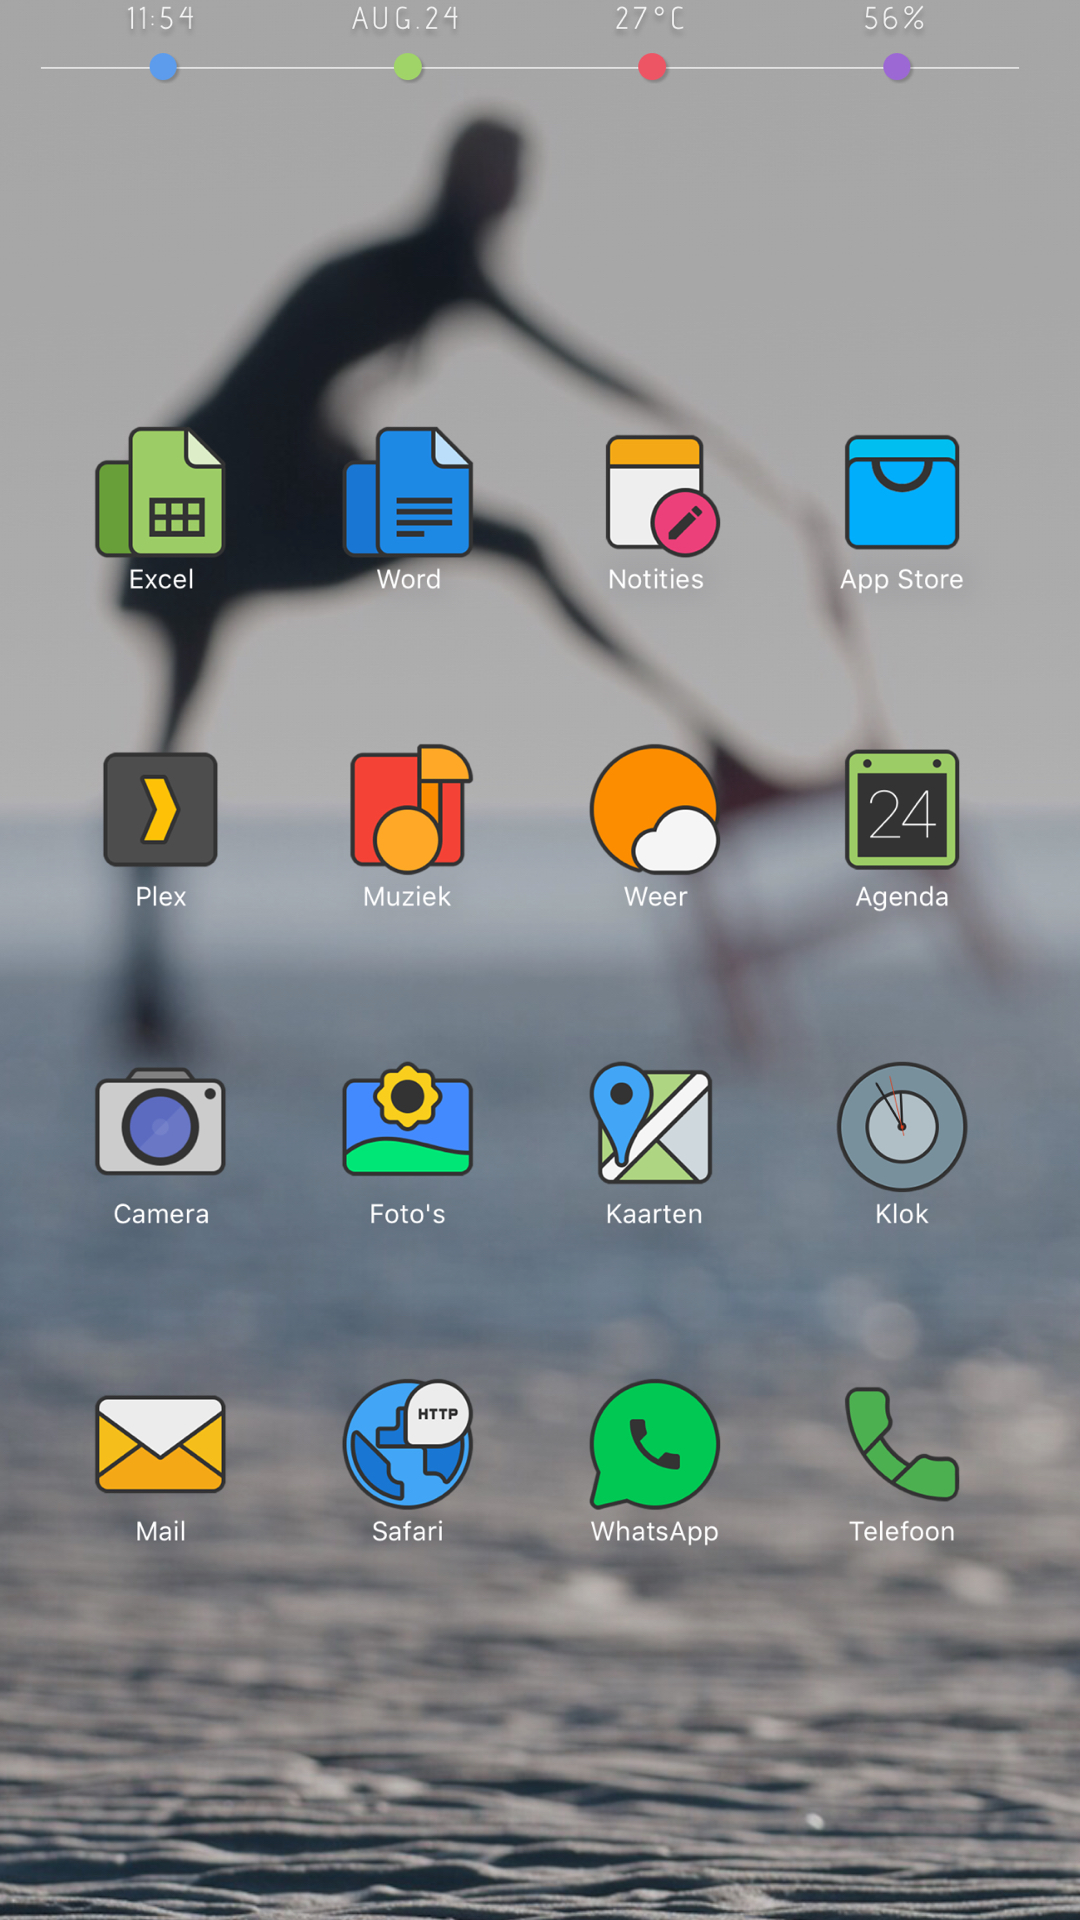Open the Excel app
This screenshot has height=1920, width=1080.
coord(160,492)
